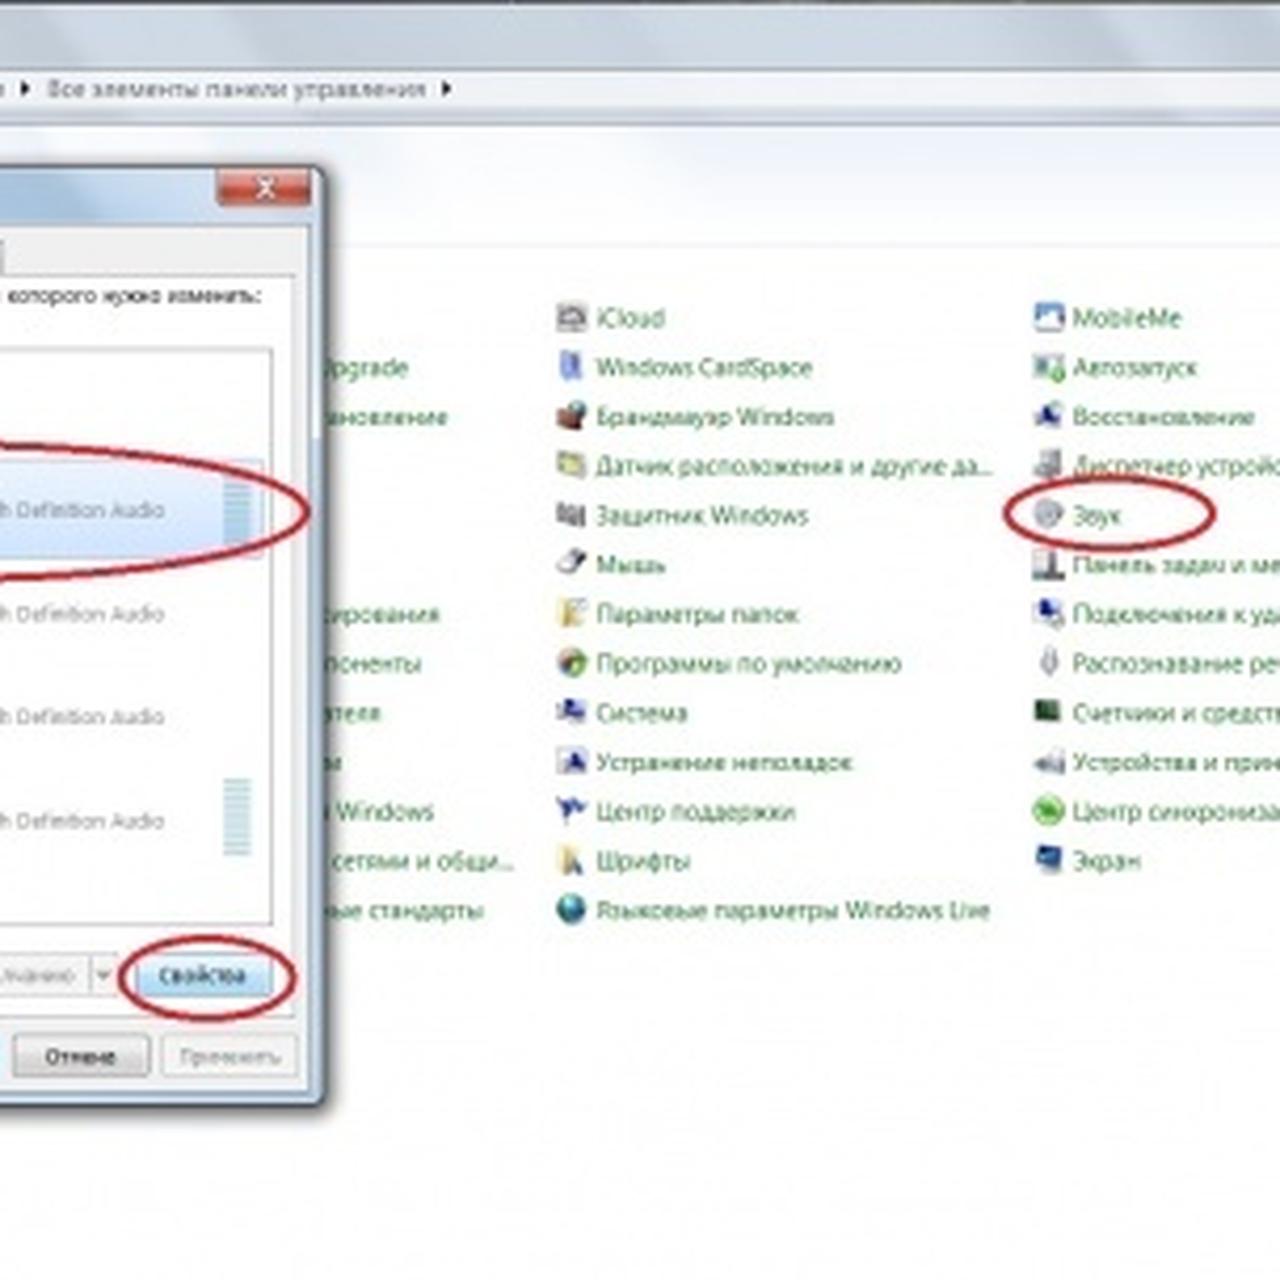Click the Брандмауэр Windows firewall icon

(x=571, y=416)
